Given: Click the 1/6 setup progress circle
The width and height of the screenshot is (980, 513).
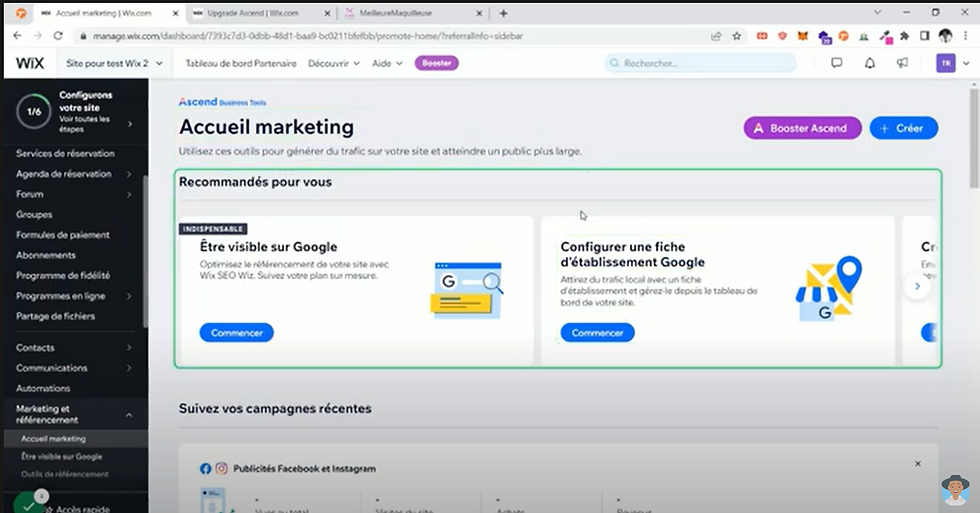Looking at the screenshot, I should [34, 112].
